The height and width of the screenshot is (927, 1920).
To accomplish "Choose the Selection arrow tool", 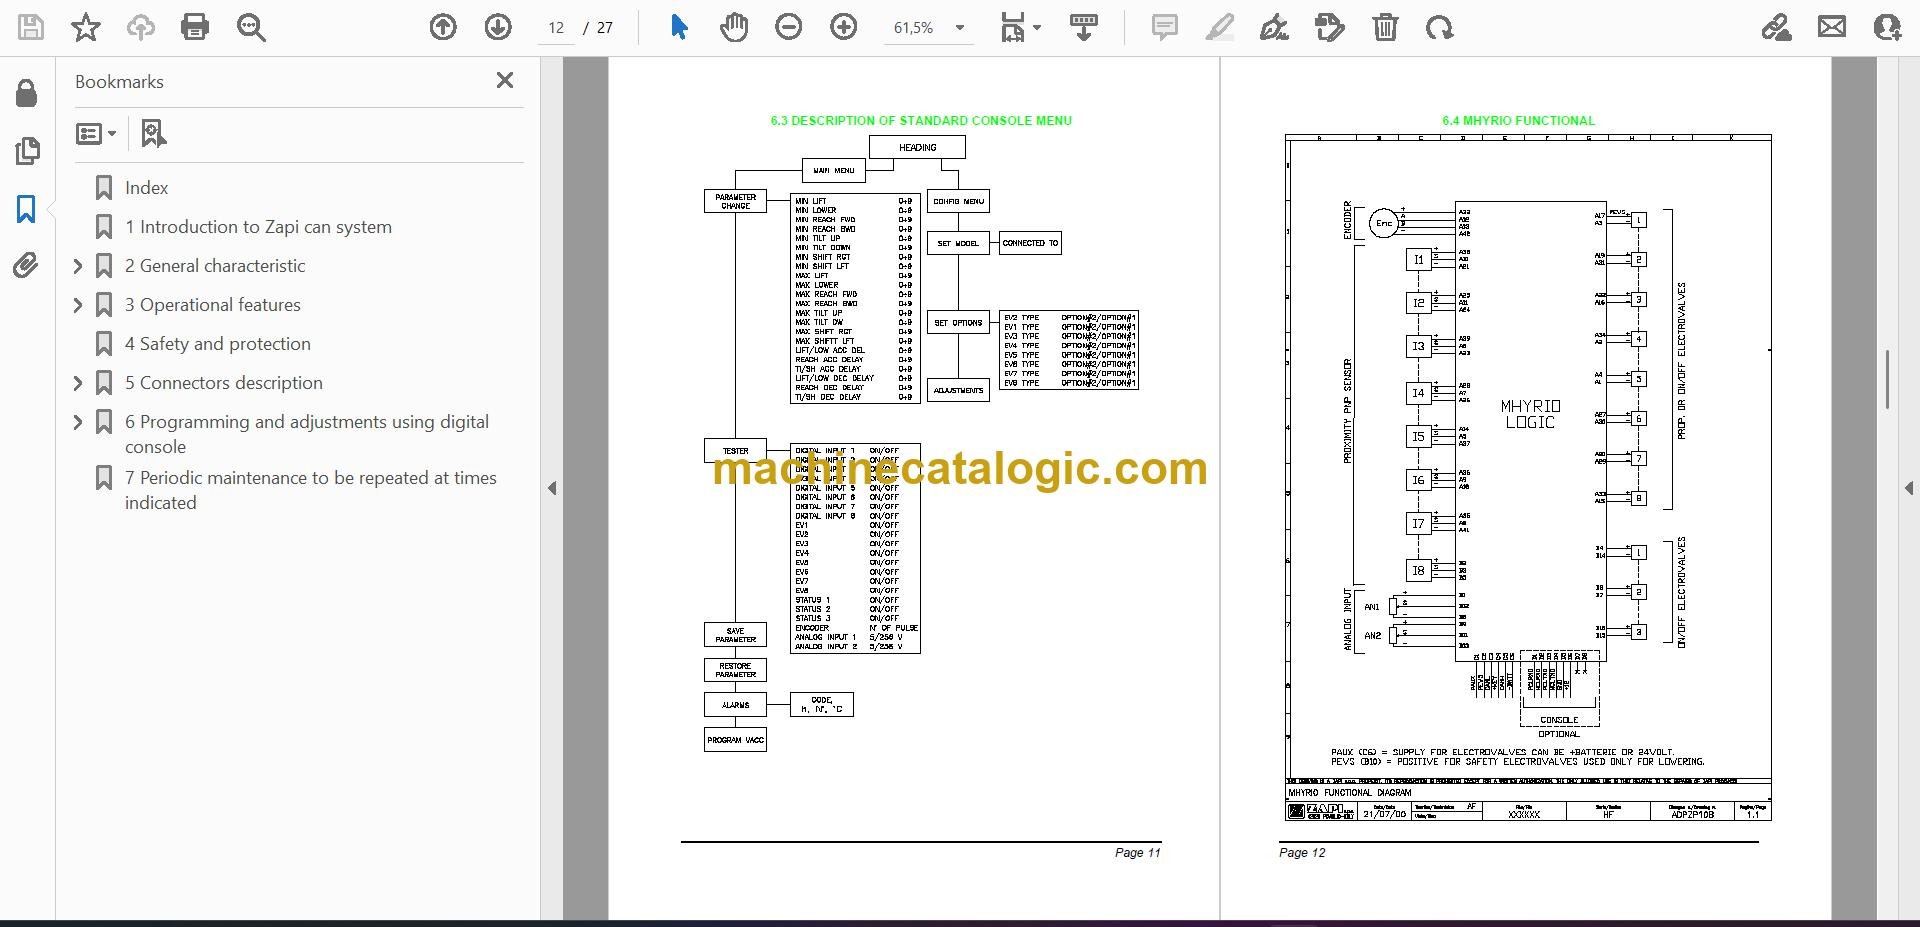I will pos(679,27).
